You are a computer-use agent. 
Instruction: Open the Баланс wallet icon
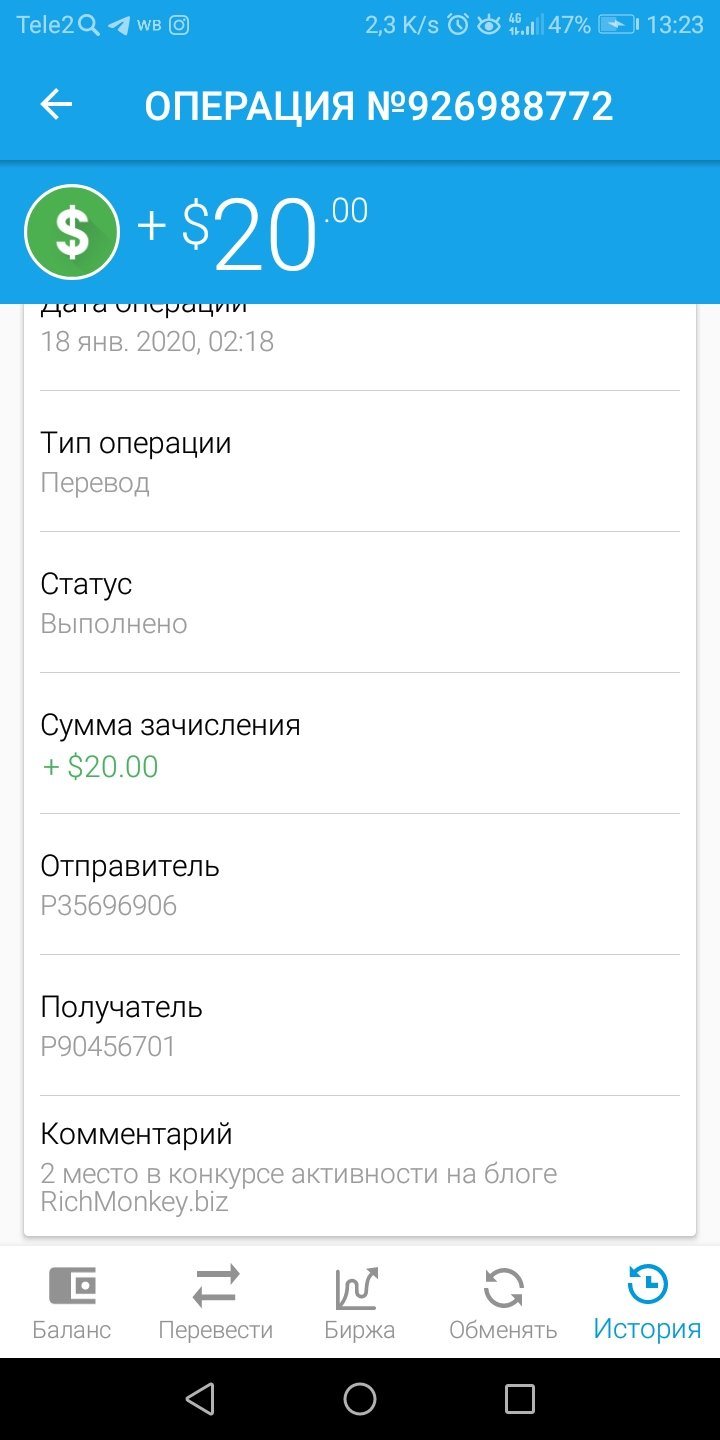[72, 1286]
